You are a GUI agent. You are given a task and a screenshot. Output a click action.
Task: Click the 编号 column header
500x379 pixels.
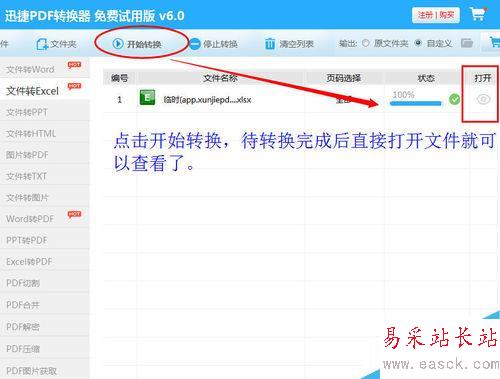120,78
